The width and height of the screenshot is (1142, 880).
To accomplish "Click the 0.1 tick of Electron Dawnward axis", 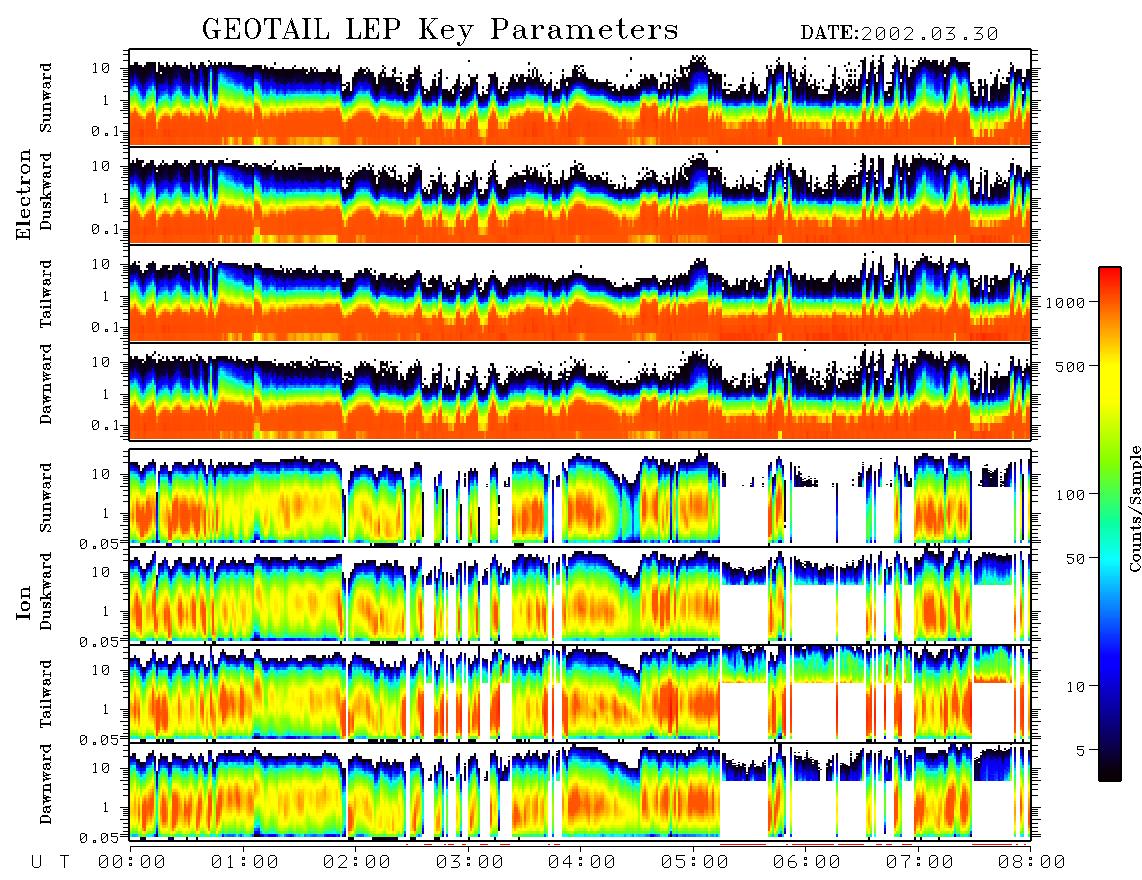I will pos(106,425).
